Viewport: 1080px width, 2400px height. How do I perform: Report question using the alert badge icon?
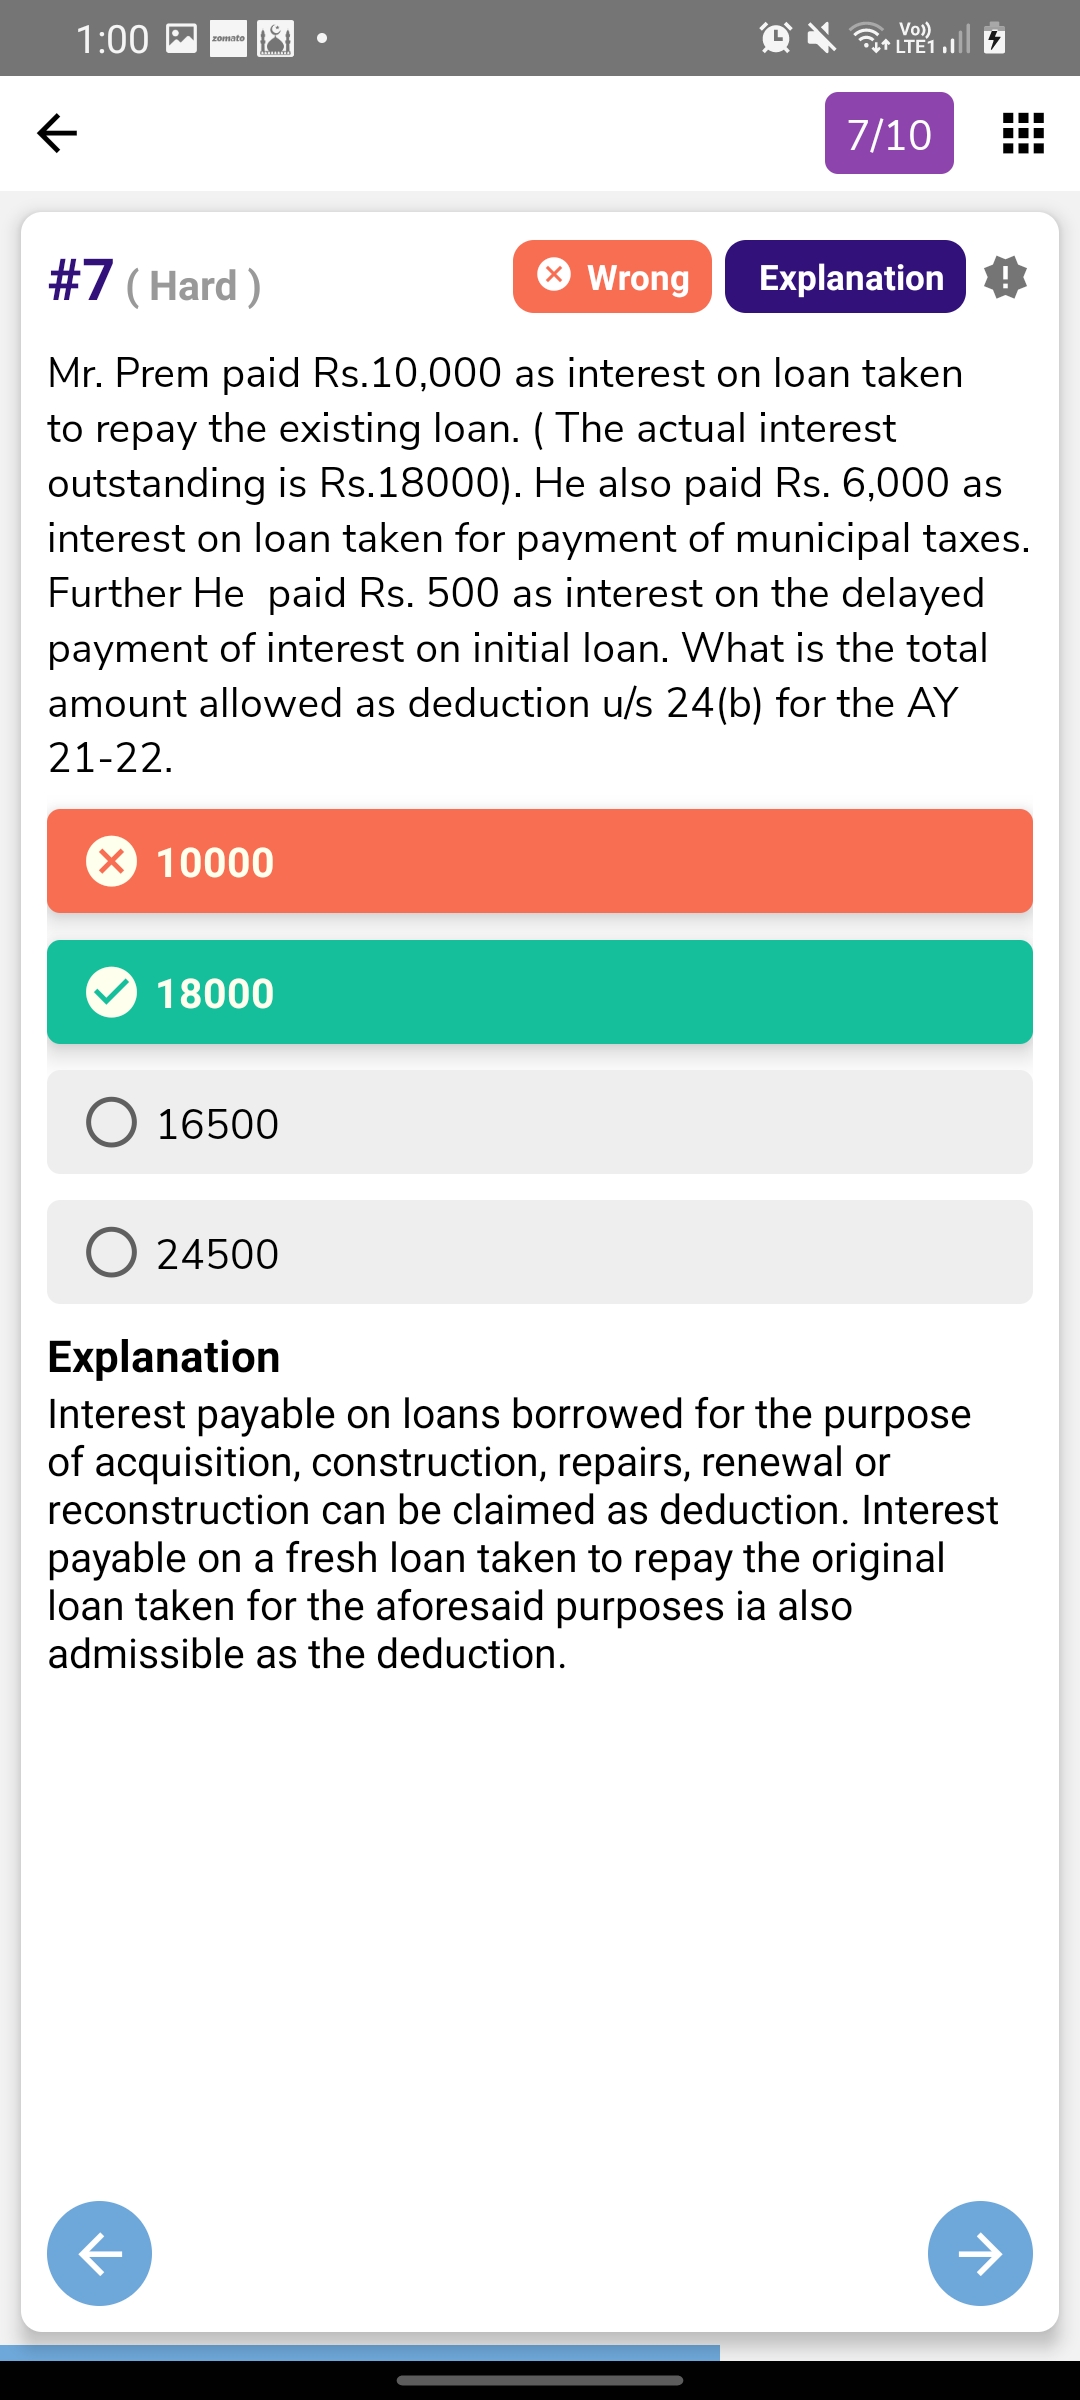point(1005,277)
